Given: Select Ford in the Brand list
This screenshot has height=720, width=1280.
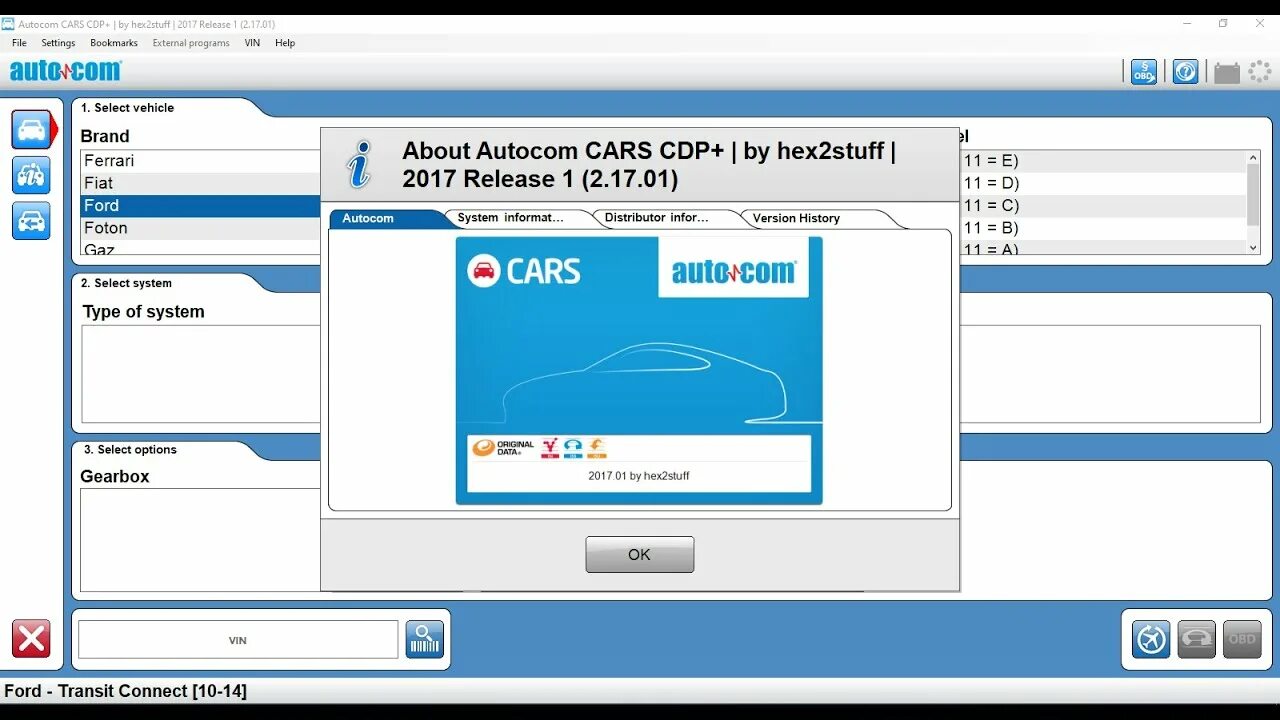Looking at the screenshot, I should tap(200, 205).
